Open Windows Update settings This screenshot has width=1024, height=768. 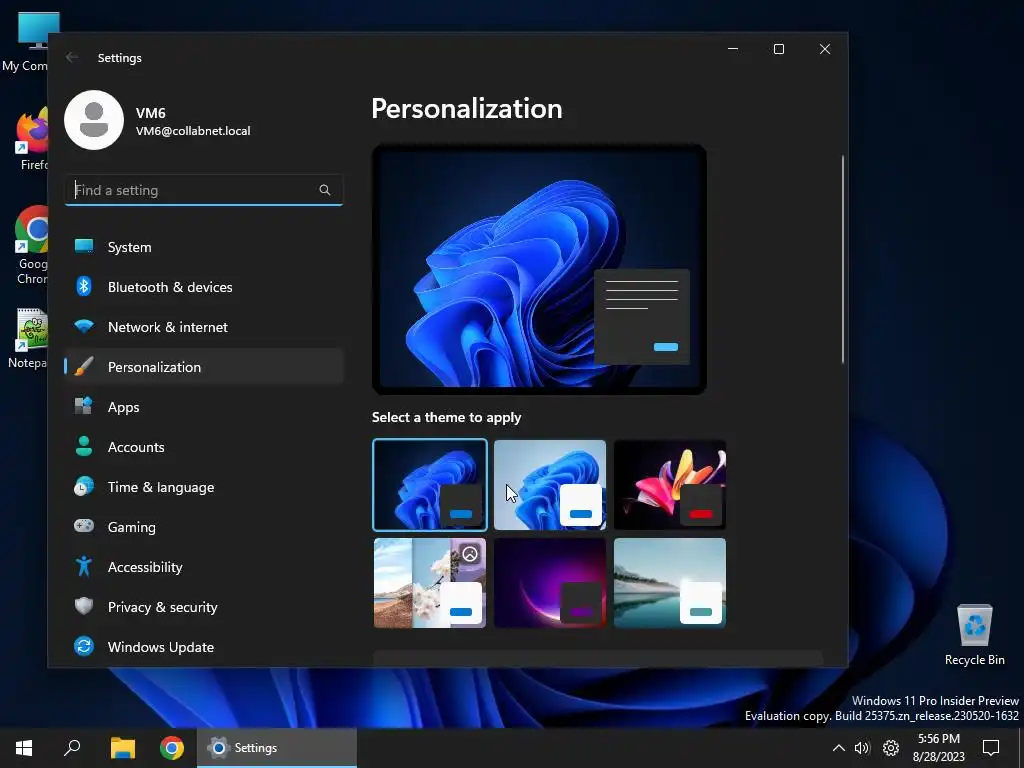pyautogui.click(x=204, y=647)
